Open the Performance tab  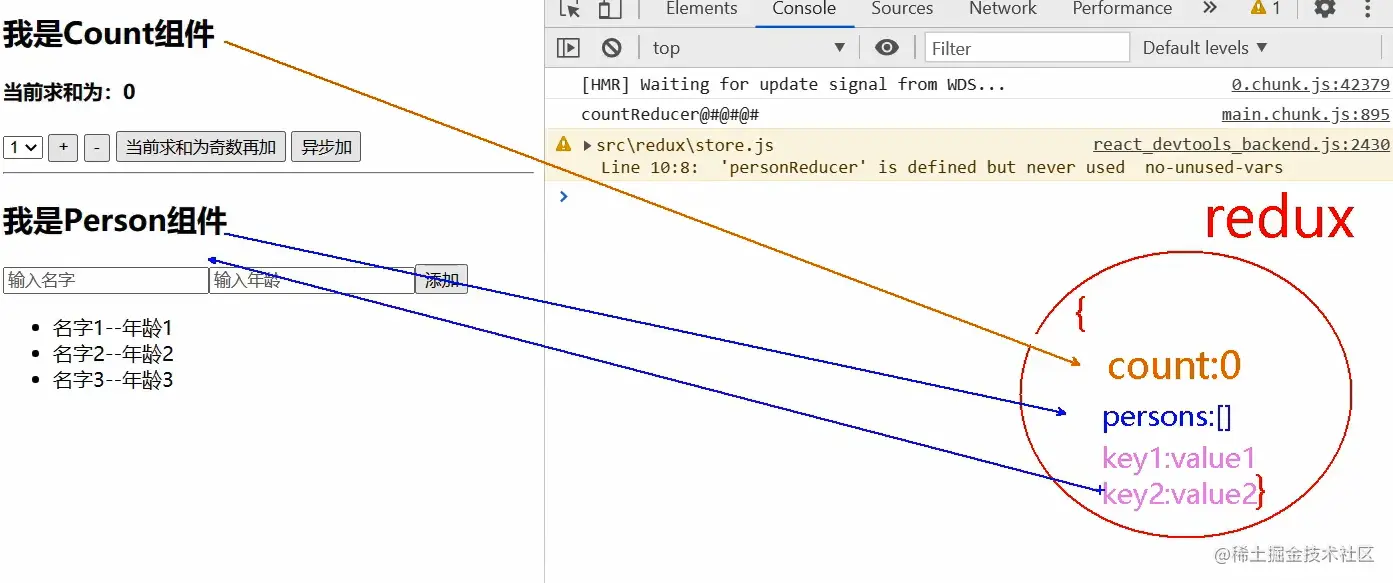click(x=1122, y=9)
